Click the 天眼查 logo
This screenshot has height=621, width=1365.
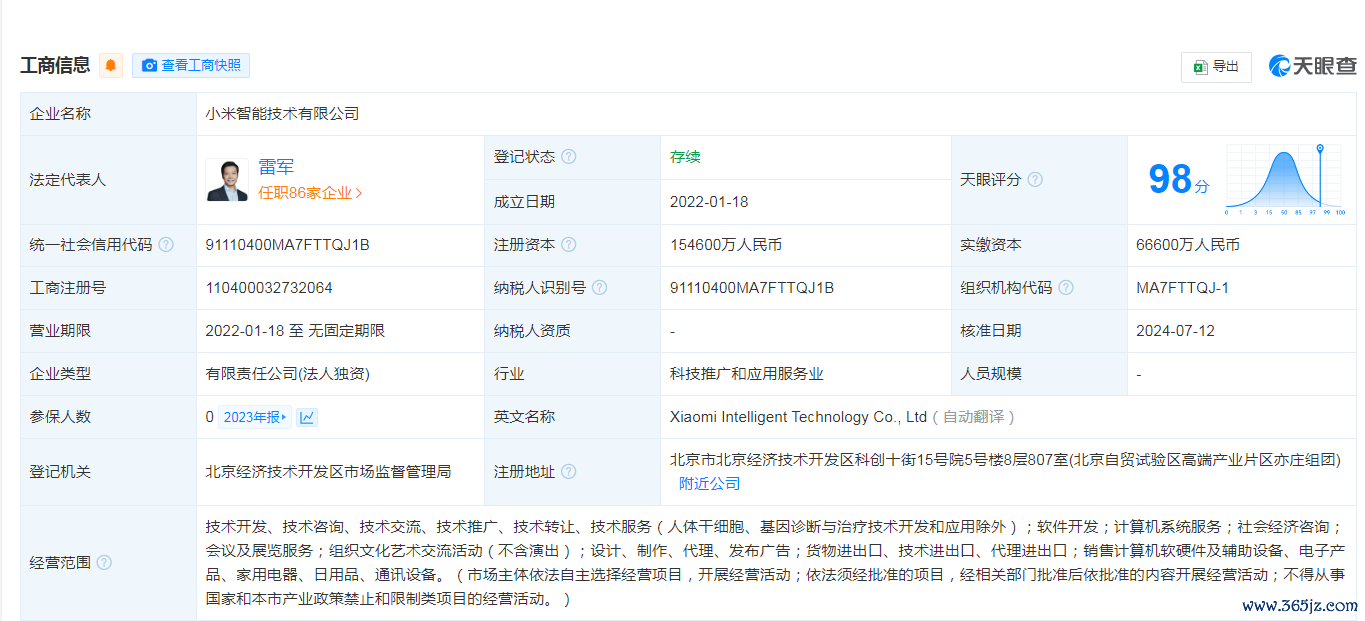coord(1313,66)
